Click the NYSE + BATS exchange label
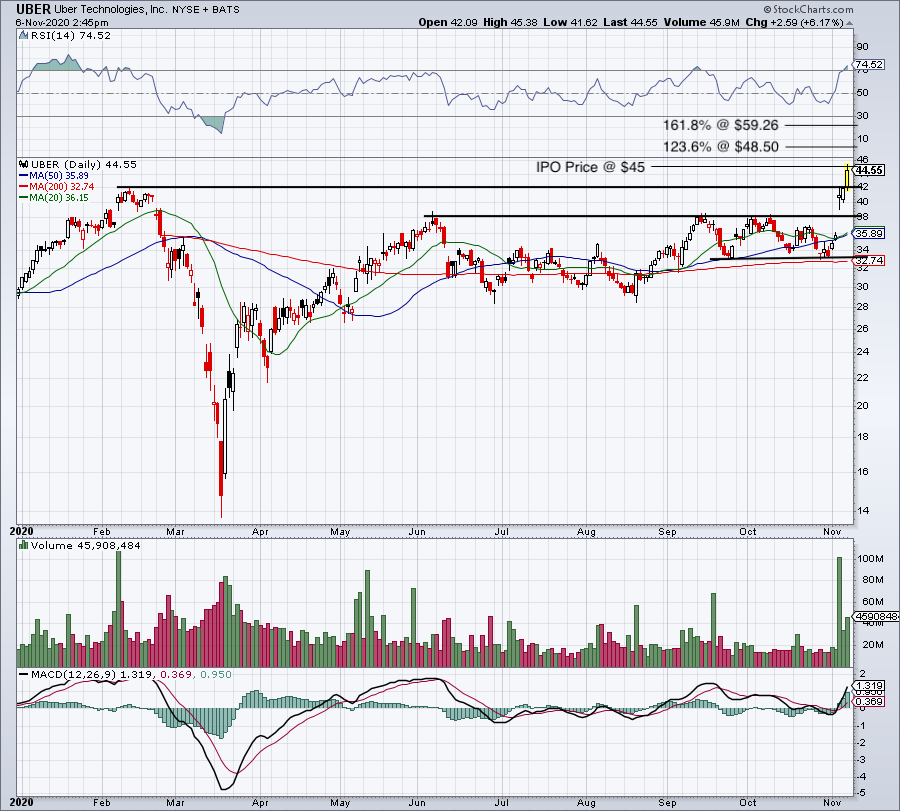The image size is (900, 811). point(205,10)
